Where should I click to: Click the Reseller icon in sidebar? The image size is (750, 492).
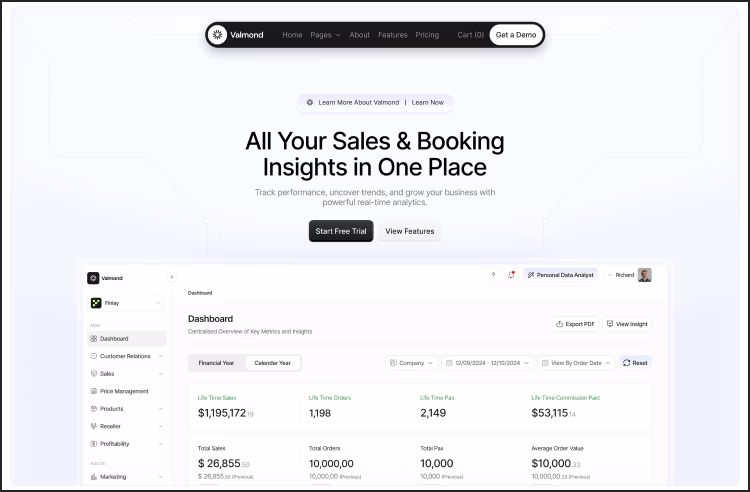pos(94,426)
